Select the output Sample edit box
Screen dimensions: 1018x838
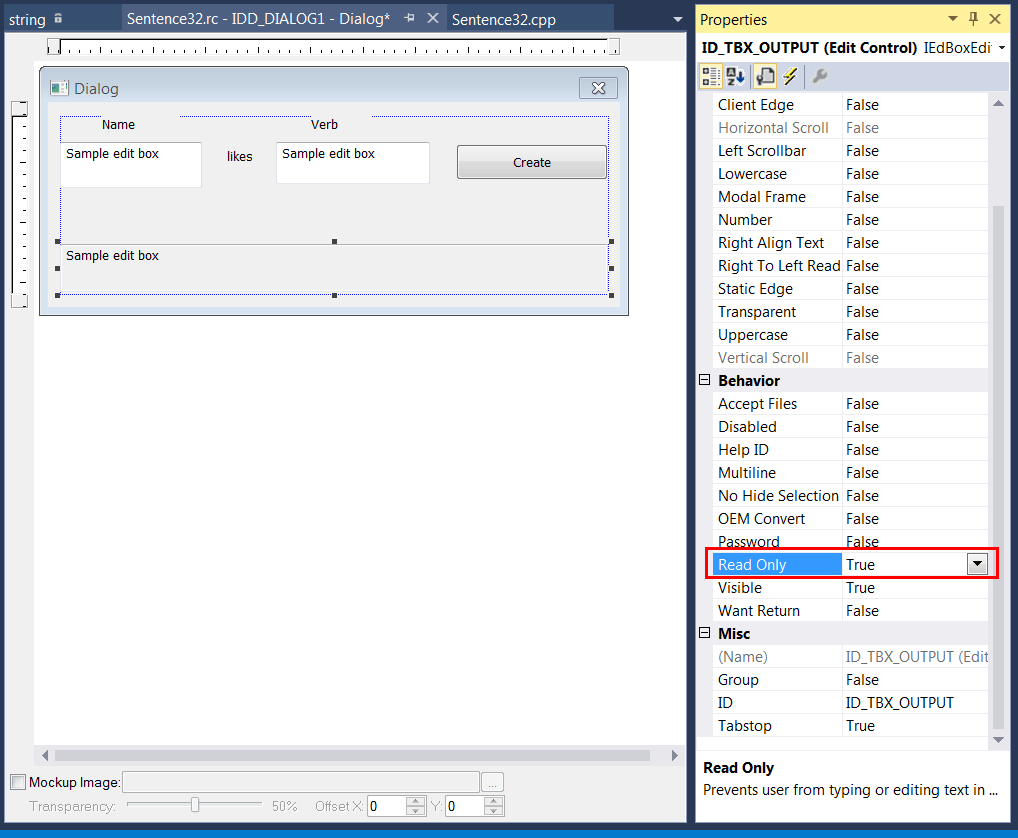pos(334,268)
